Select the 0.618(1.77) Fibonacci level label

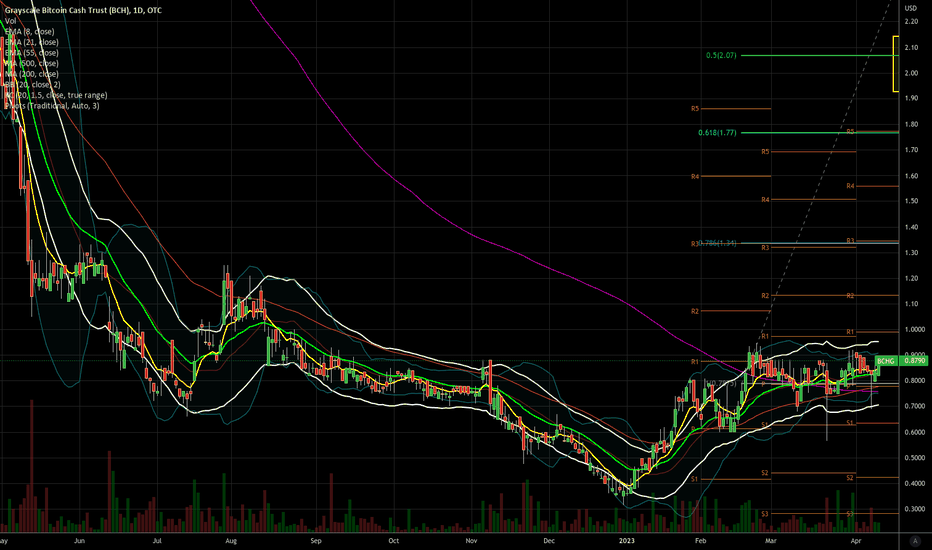point(717,133)
